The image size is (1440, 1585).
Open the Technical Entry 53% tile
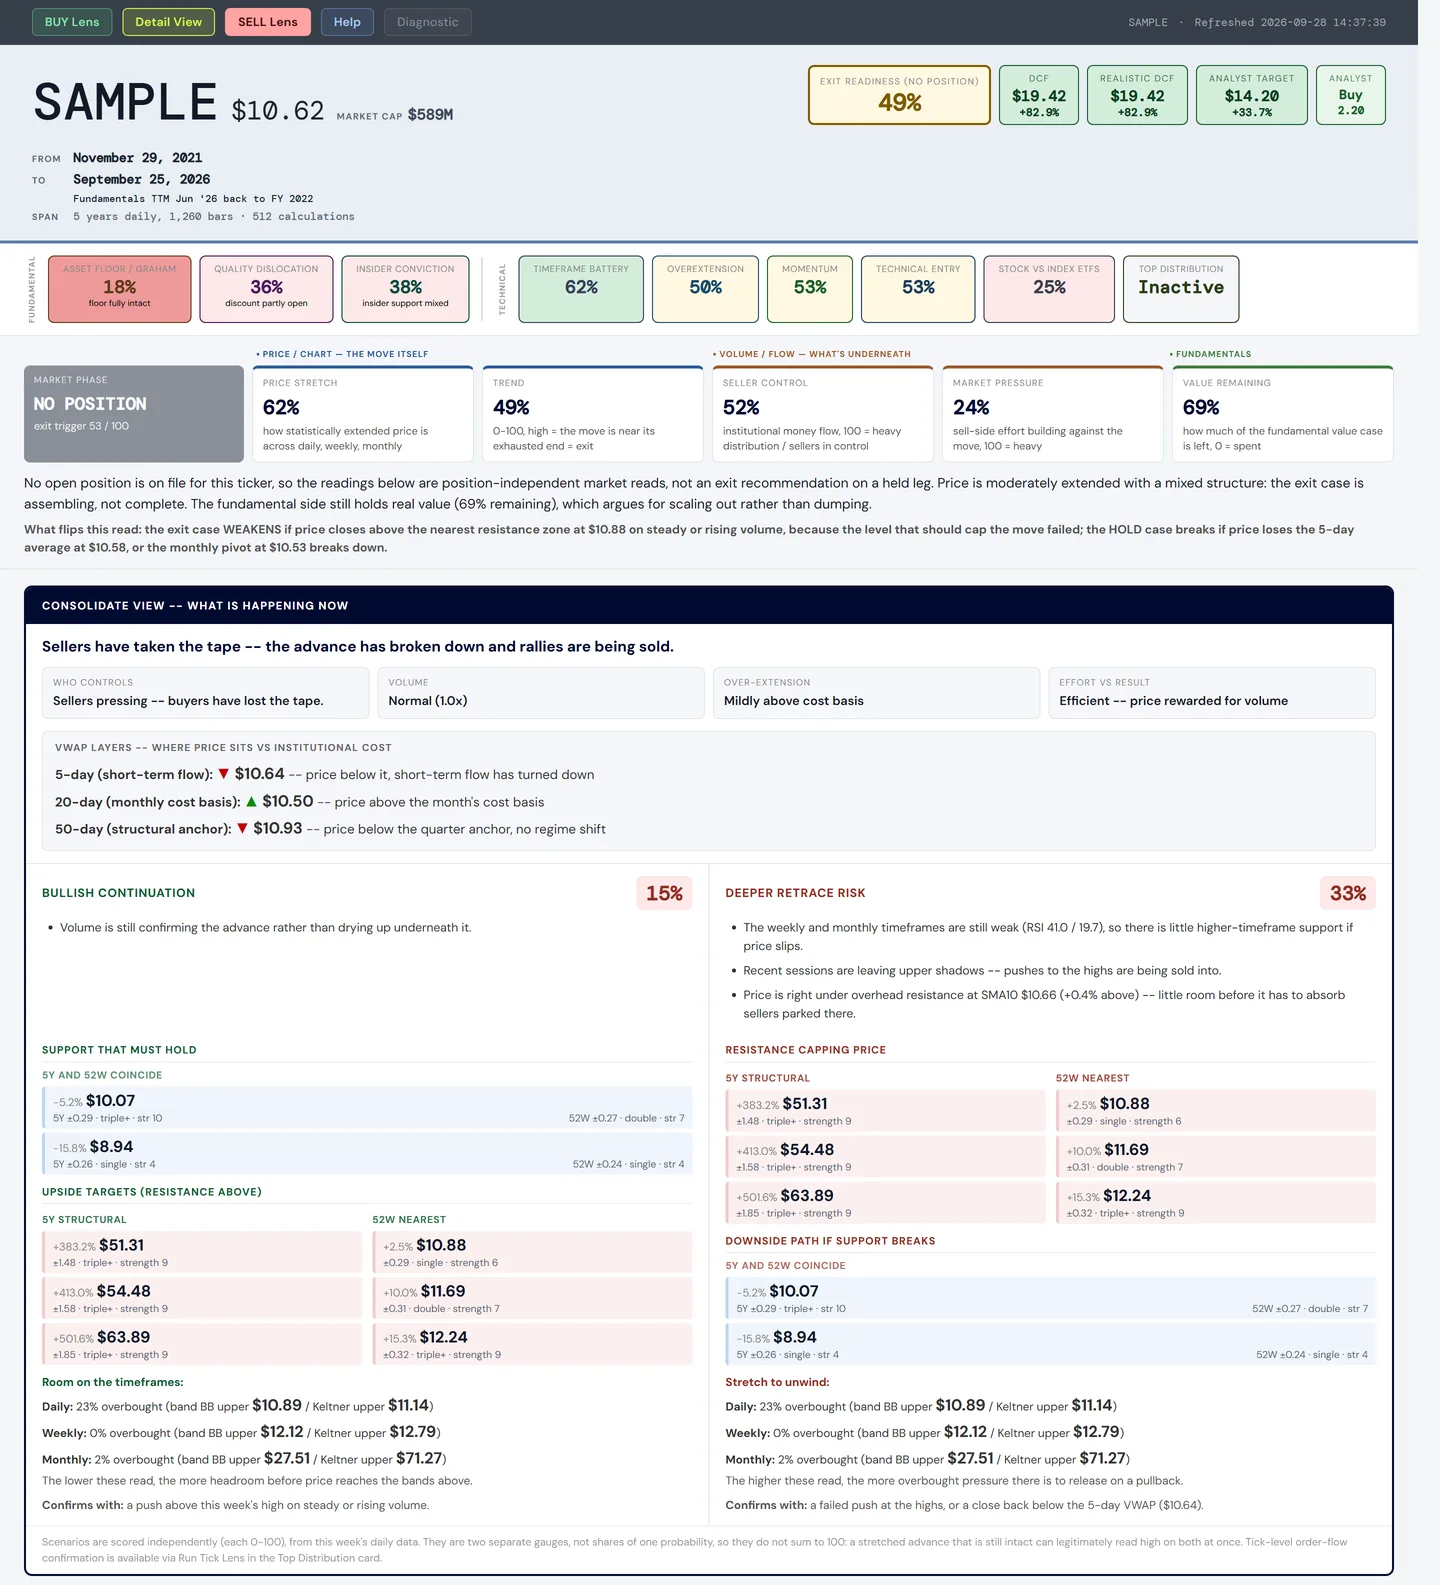pos(918,289)
